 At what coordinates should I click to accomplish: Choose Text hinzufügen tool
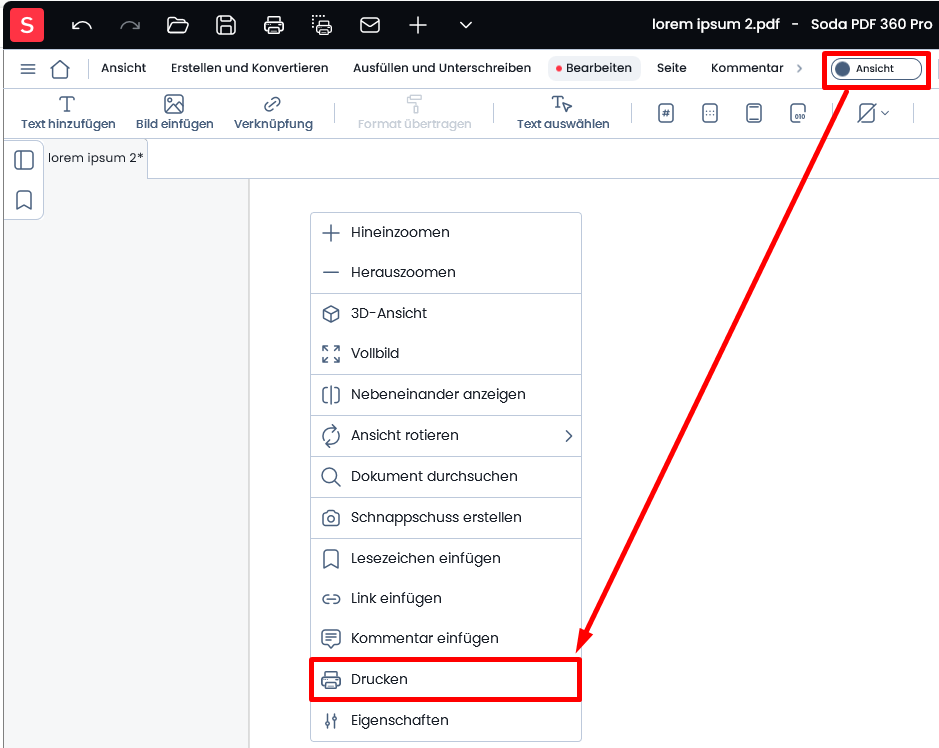[x=68, y=113]
